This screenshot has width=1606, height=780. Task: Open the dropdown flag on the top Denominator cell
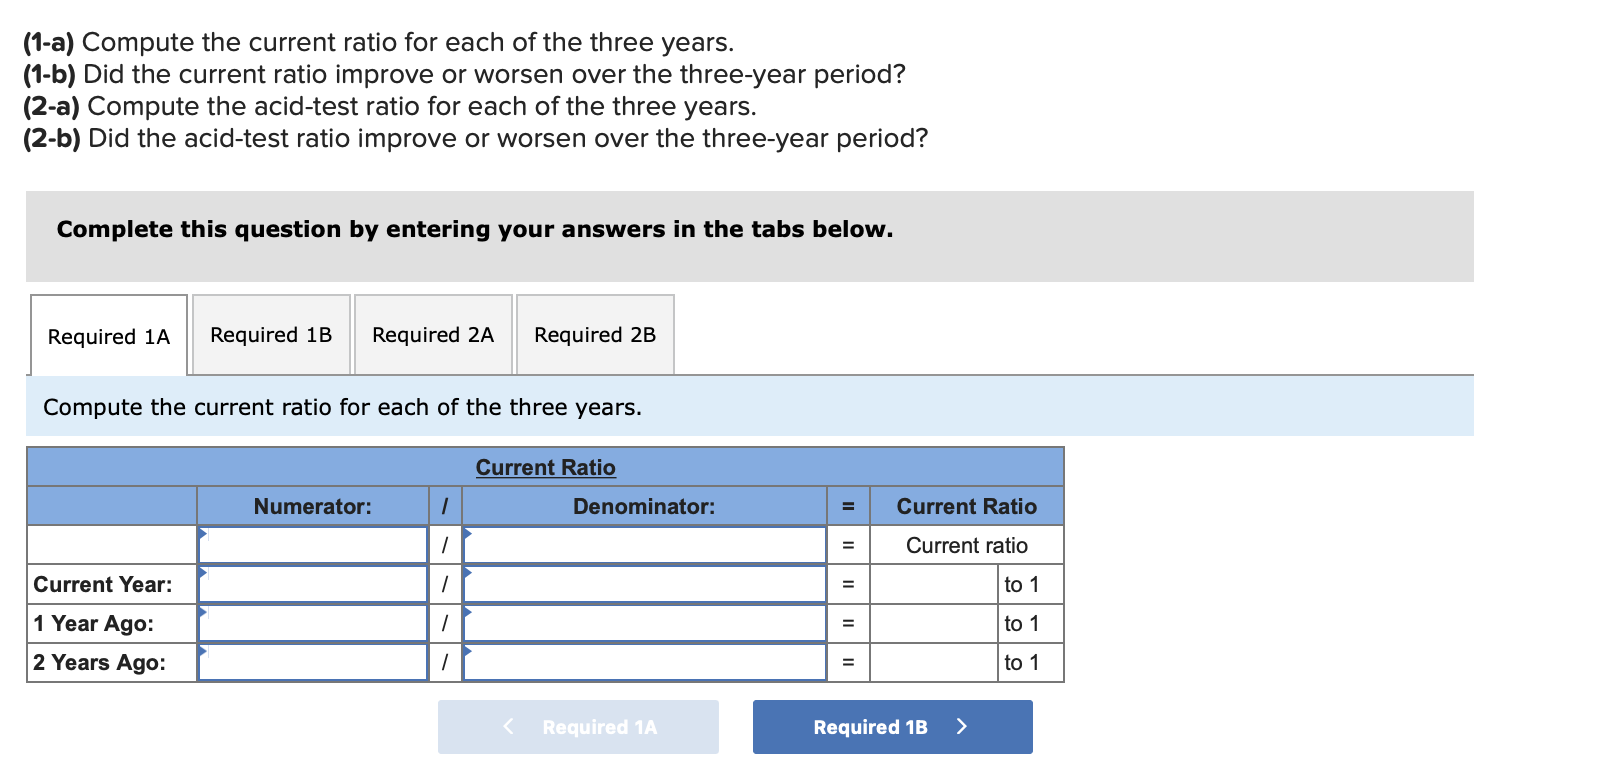(467, 533)
